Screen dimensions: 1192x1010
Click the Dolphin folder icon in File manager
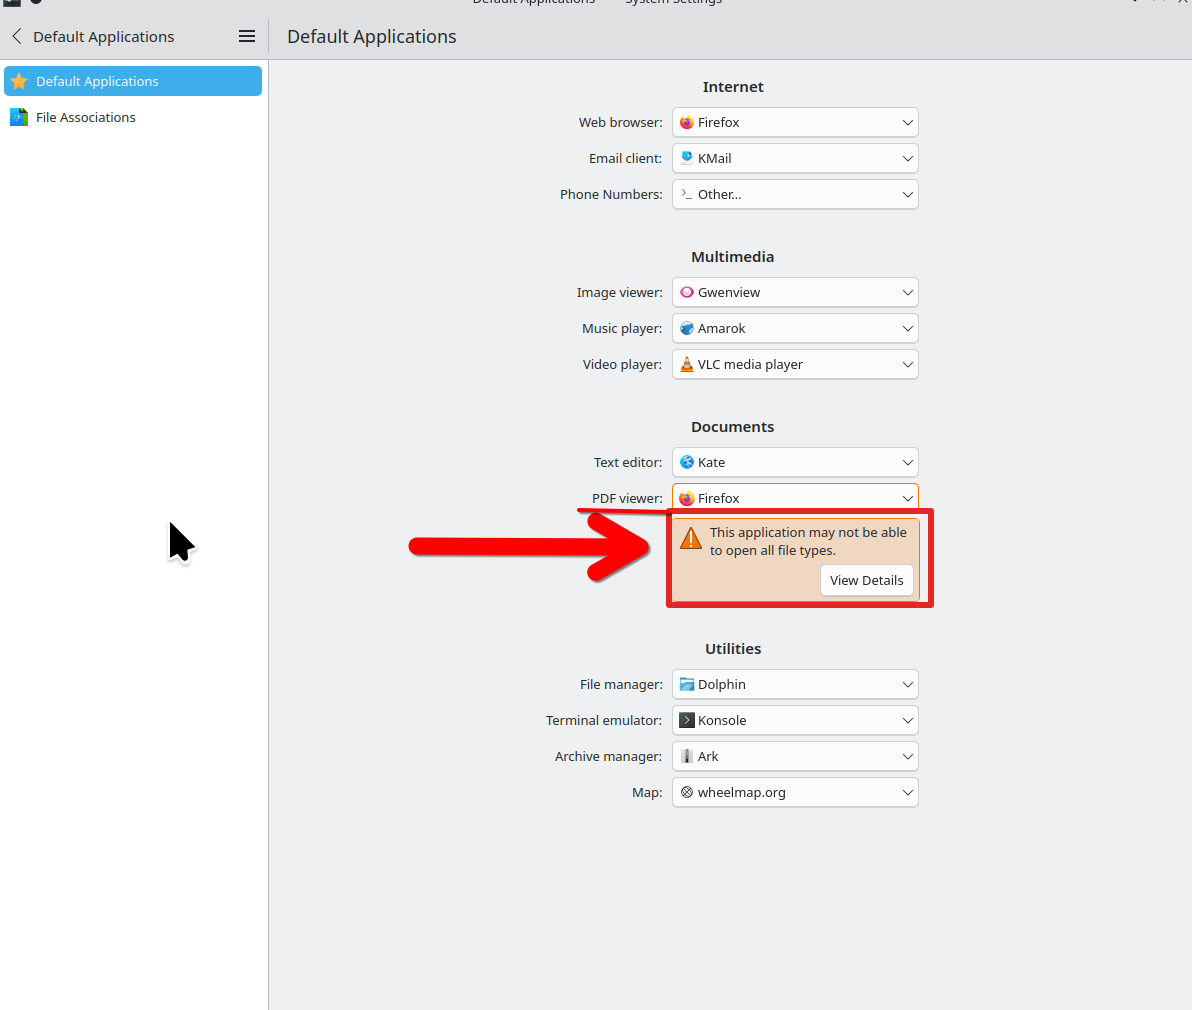(x=686, y=684)
